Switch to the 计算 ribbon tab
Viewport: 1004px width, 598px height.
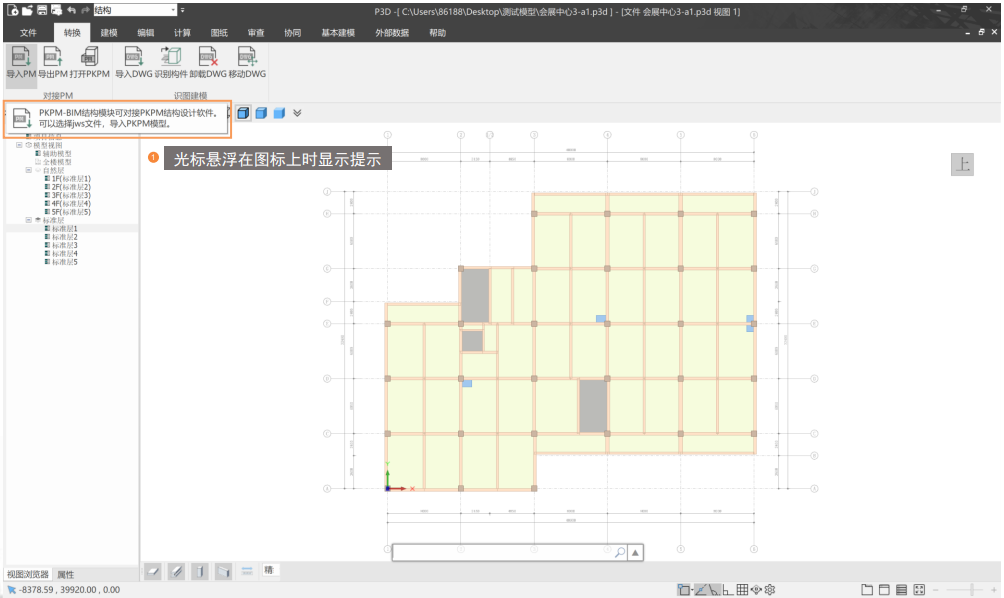coord(182,33)
